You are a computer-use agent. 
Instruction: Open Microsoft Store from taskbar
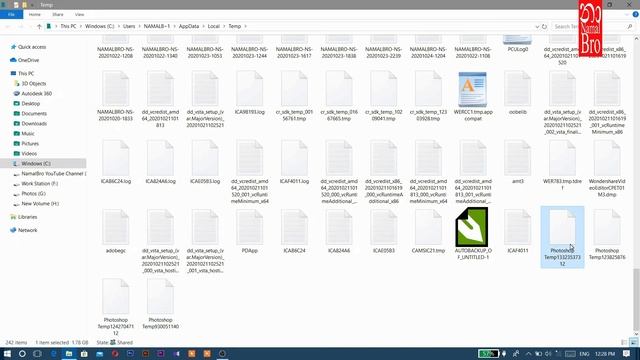tap(84, 353)
